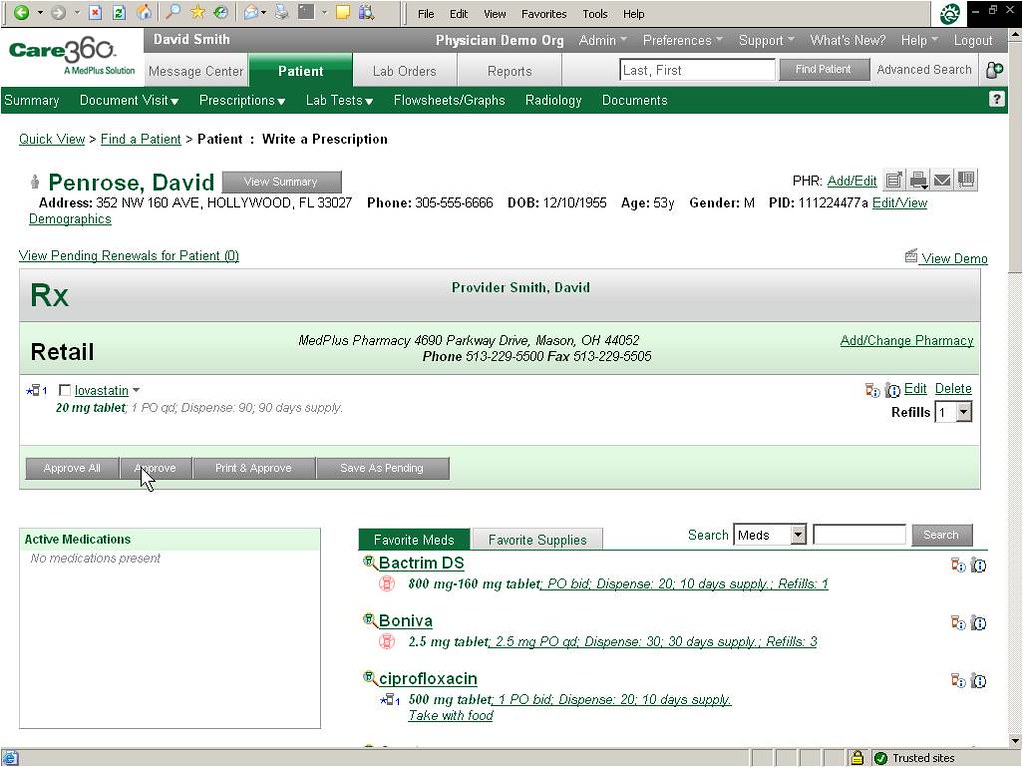1023x768 pixels.
Task: Open the Lab Tests dropdown menu
Action: (339, 100)
